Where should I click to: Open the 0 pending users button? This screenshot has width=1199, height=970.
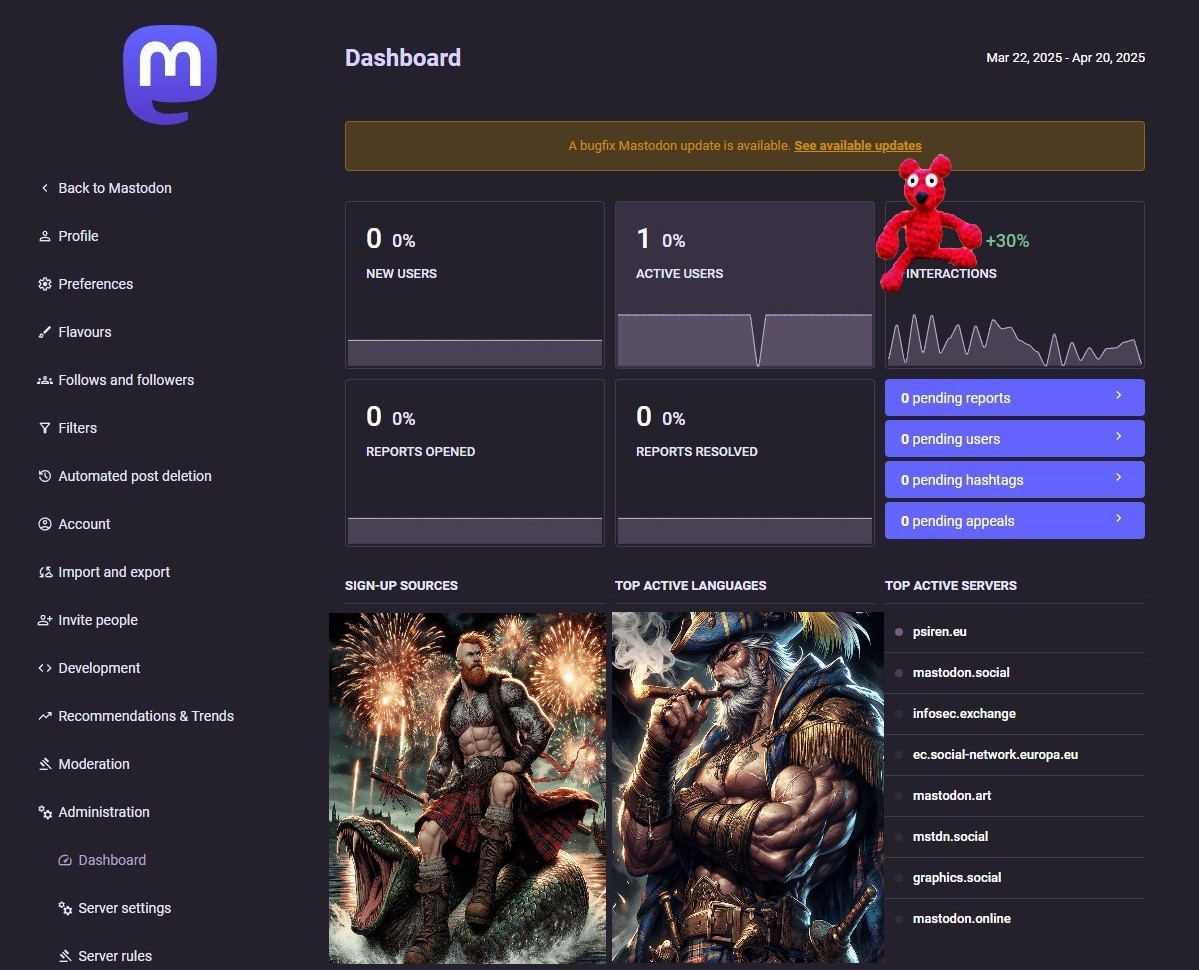click(1015, 439)
